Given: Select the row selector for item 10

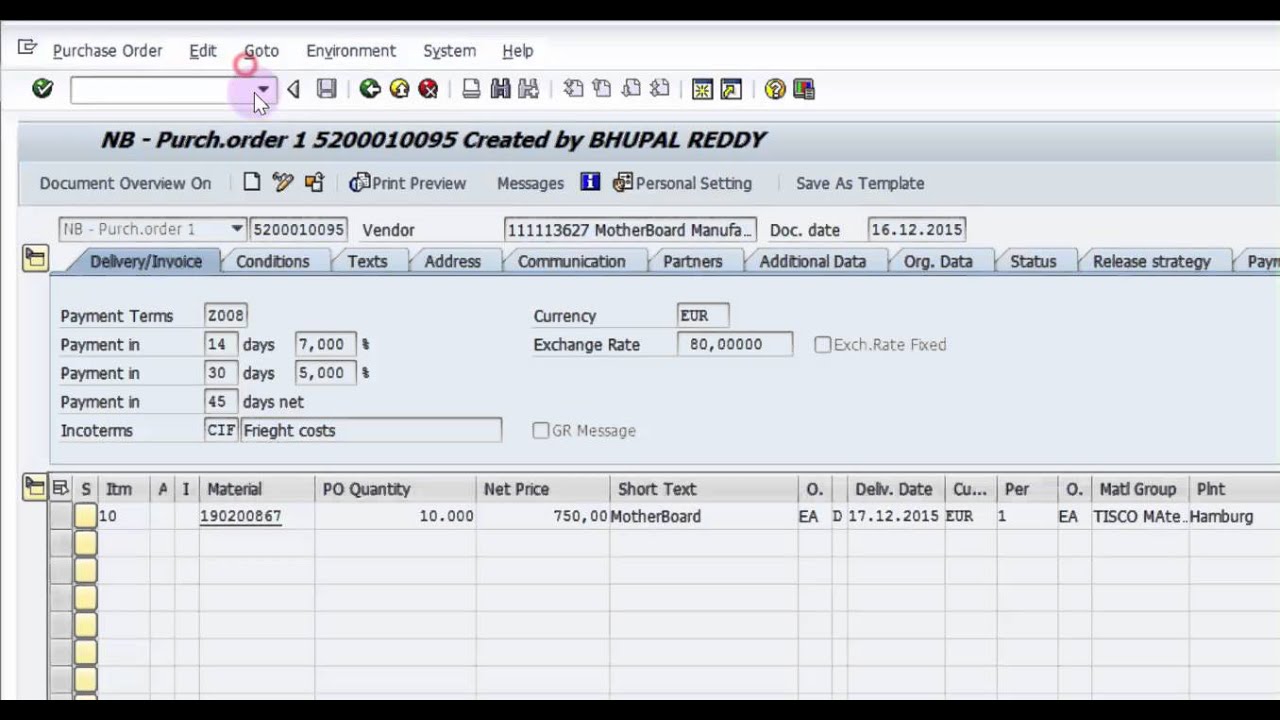Looking at the screenshot, I should coord(60,516).
